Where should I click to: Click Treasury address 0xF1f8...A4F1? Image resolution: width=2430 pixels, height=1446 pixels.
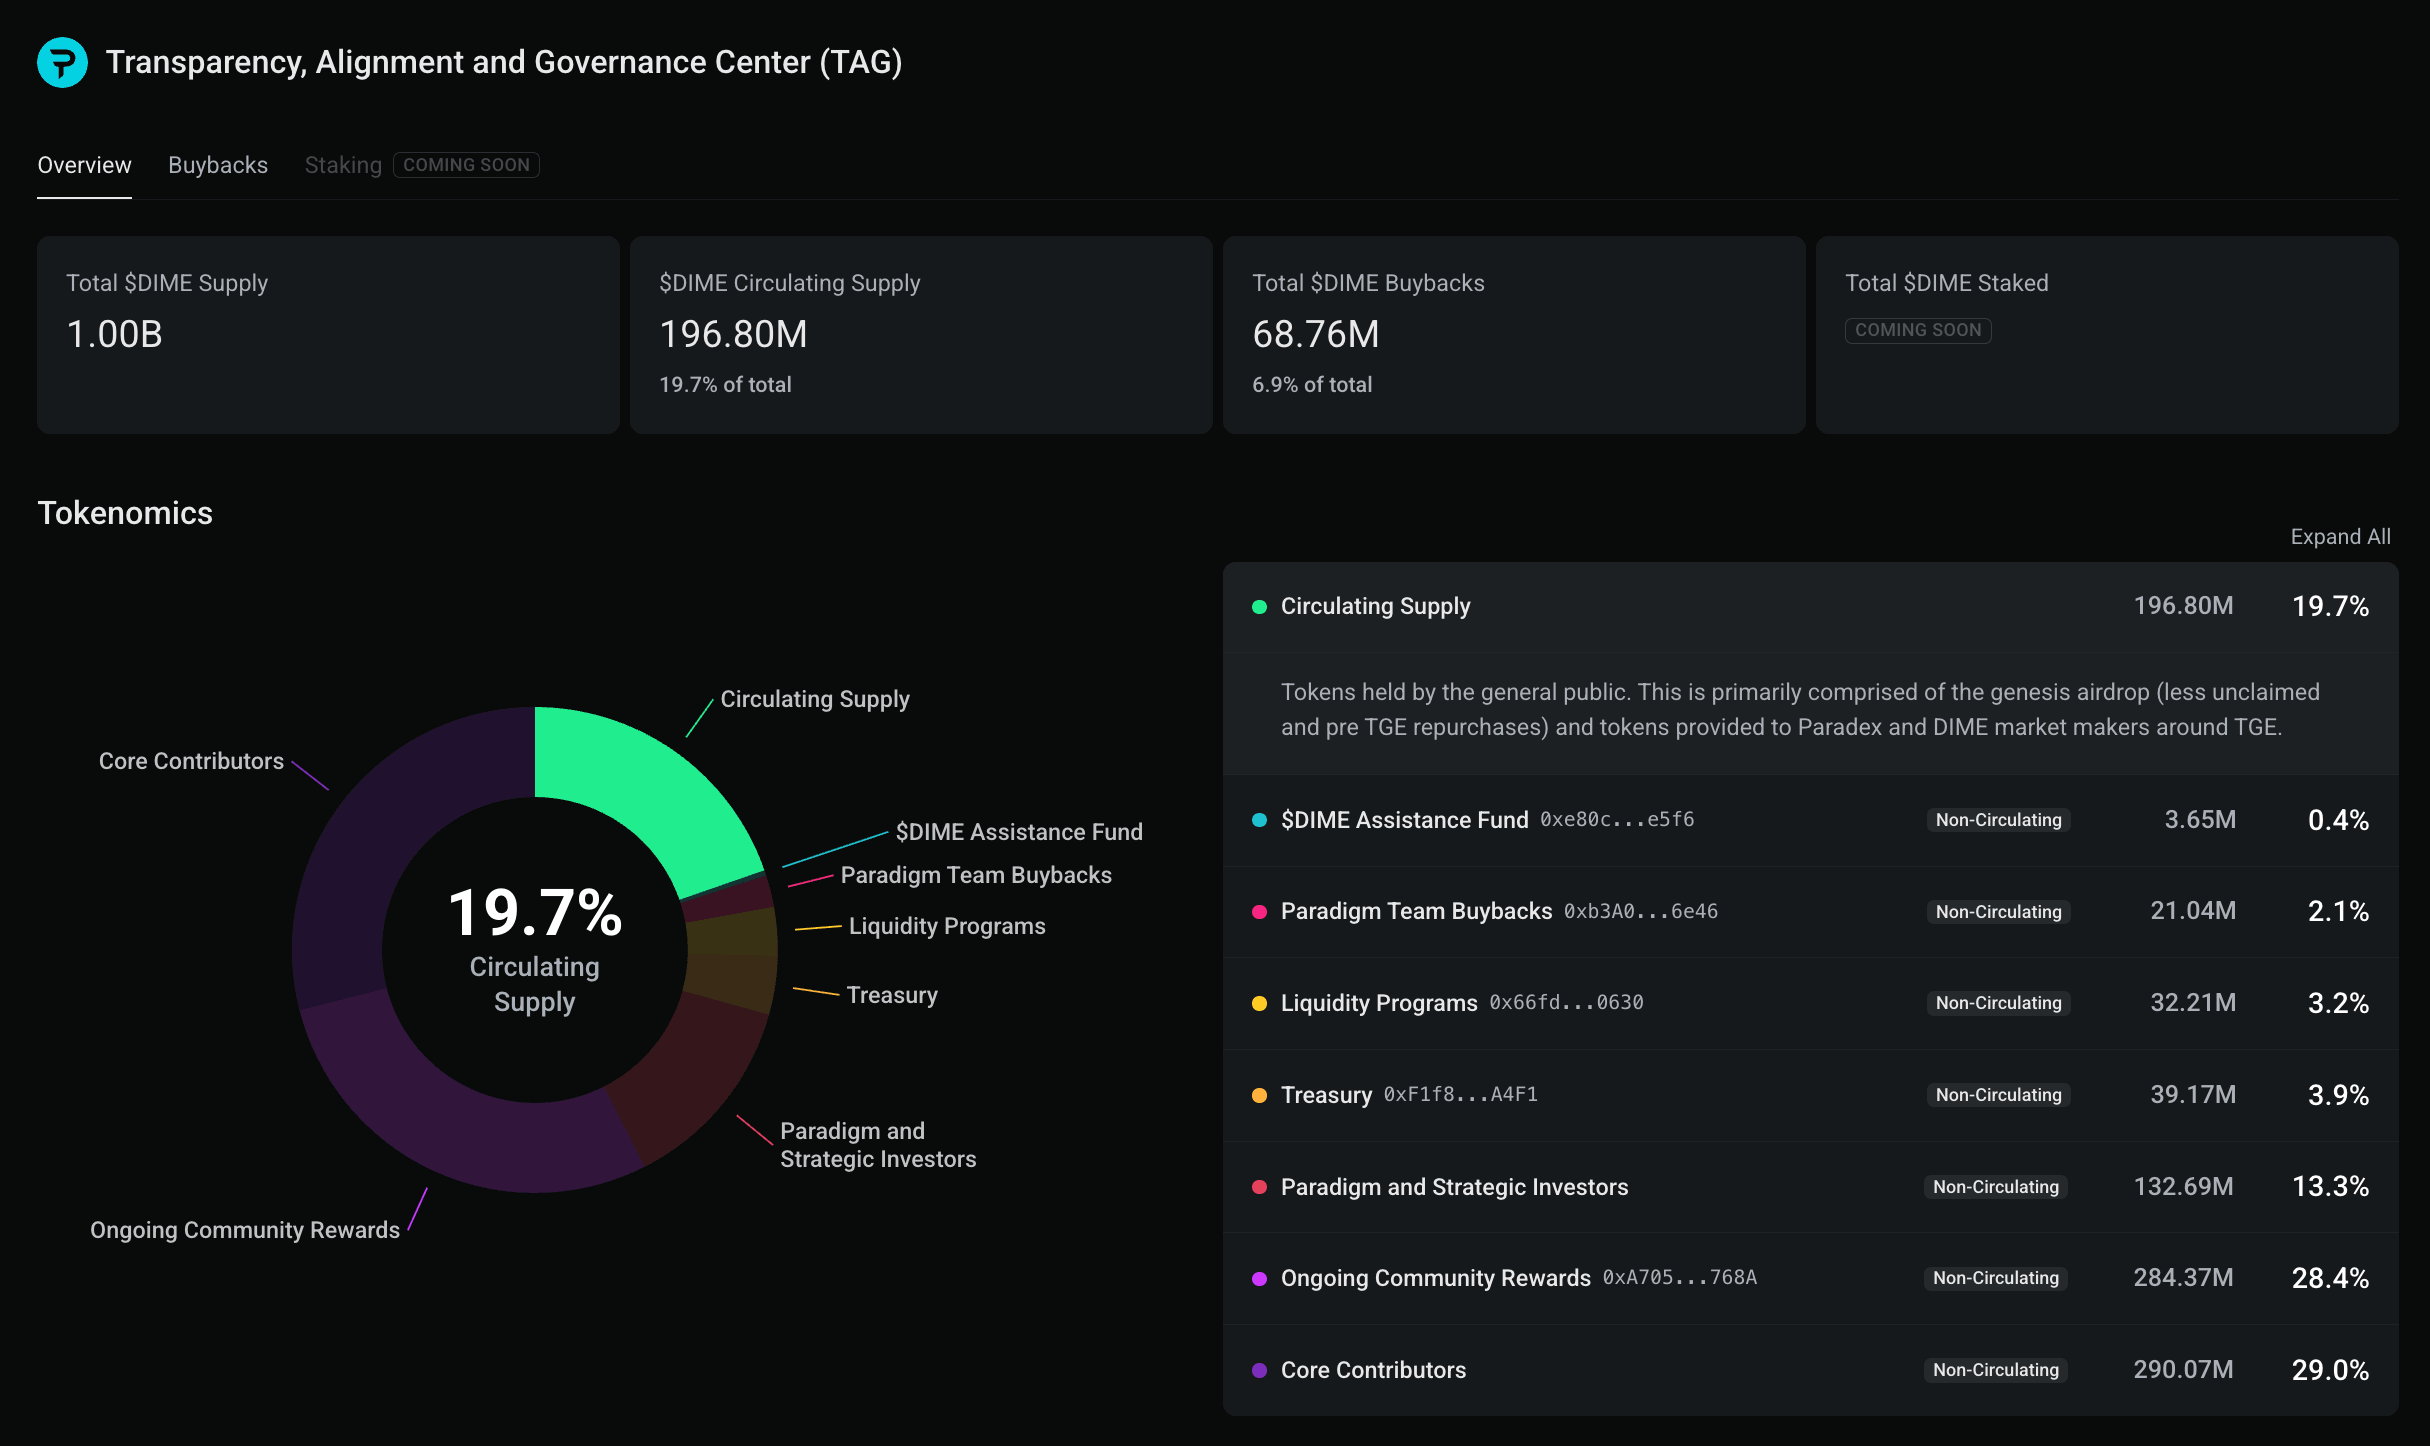coord(1460,1095)
